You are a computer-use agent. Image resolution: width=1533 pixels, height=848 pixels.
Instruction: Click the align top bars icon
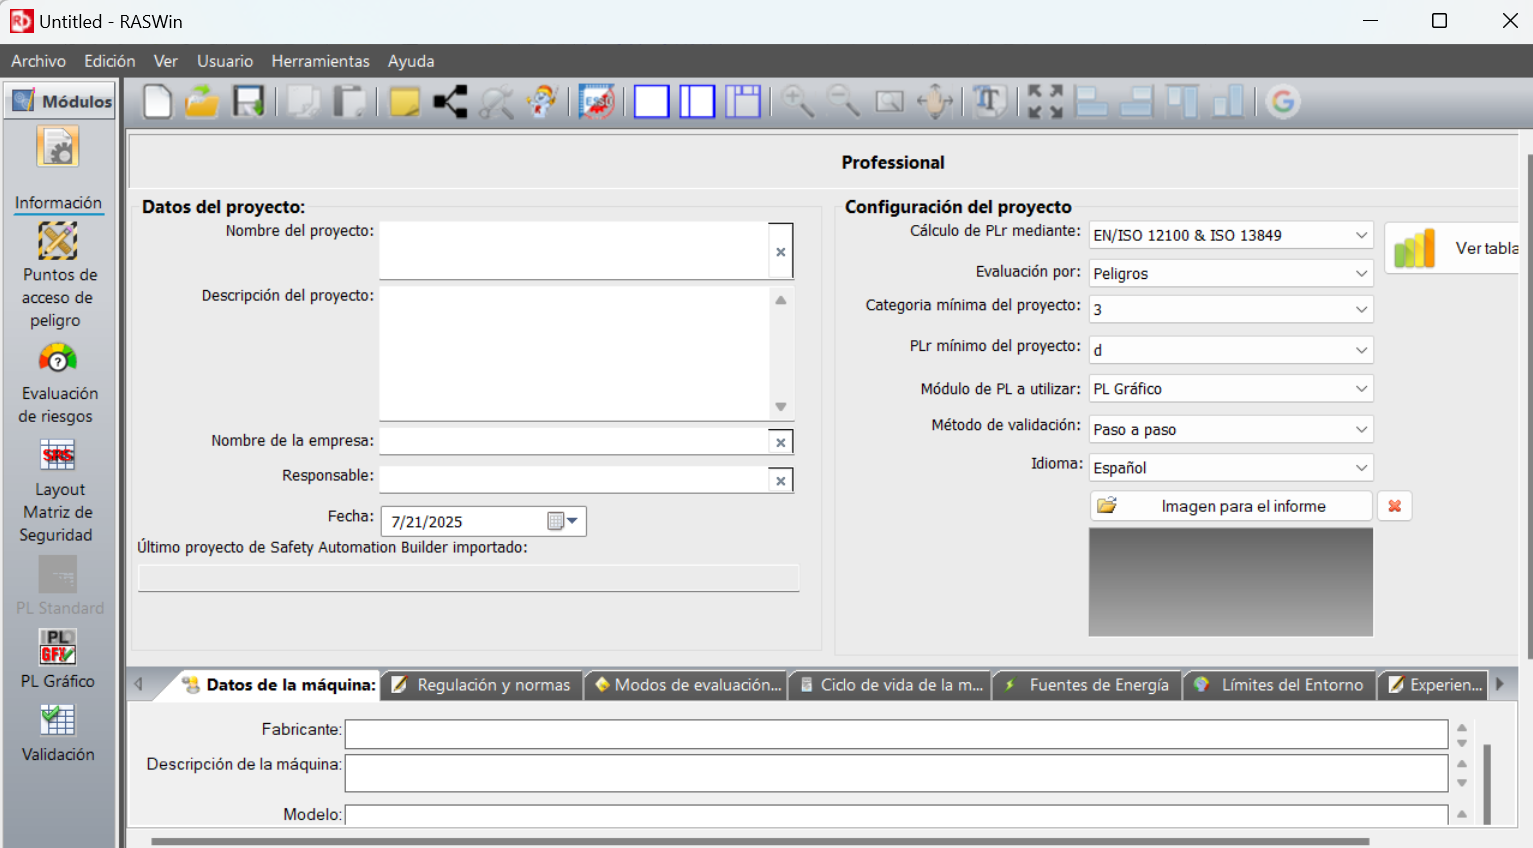1183,102
